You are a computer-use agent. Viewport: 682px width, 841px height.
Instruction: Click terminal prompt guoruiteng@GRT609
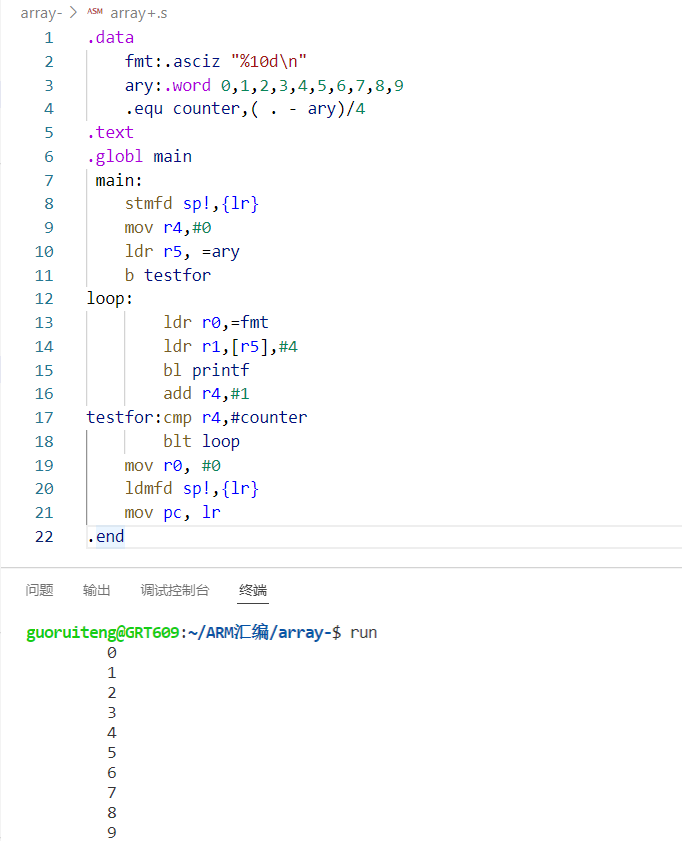[102, 633]
